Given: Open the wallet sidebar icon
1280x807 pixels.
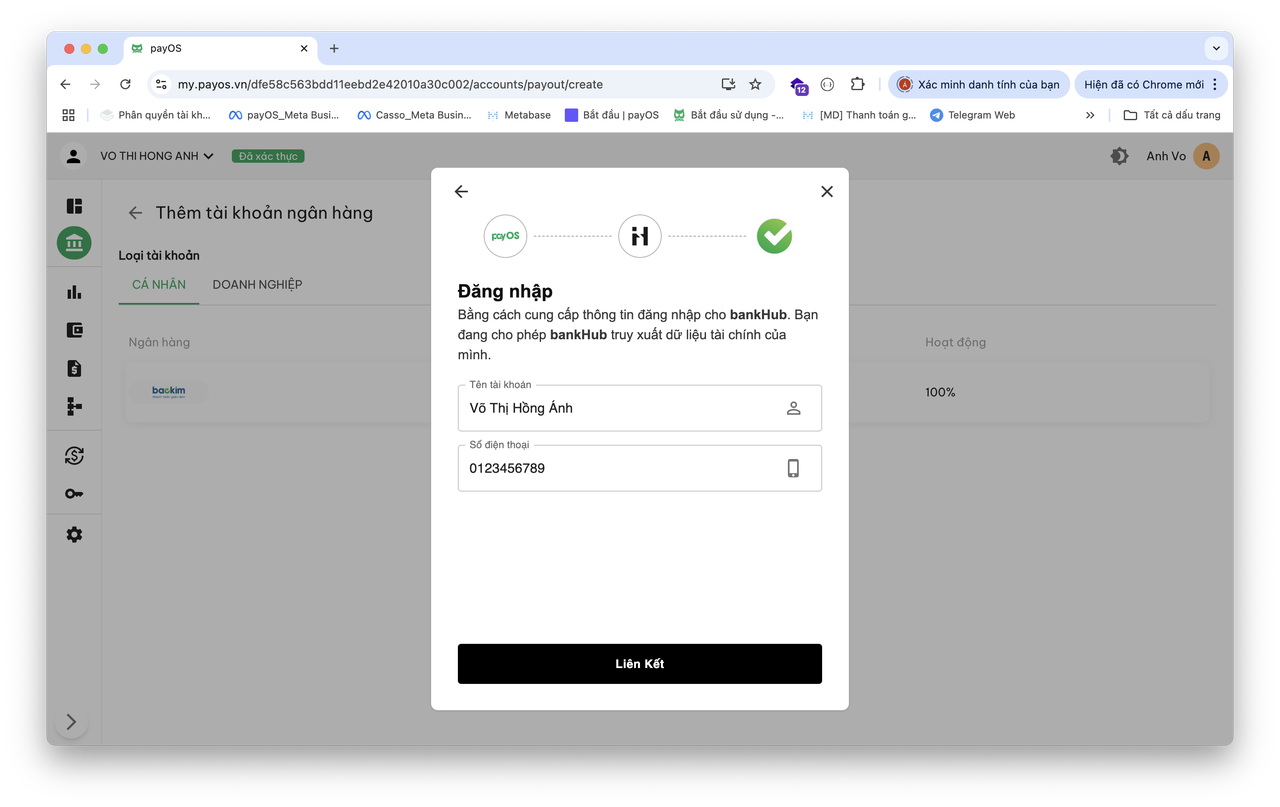Looking at the screenshot, I should click(74, 330).
